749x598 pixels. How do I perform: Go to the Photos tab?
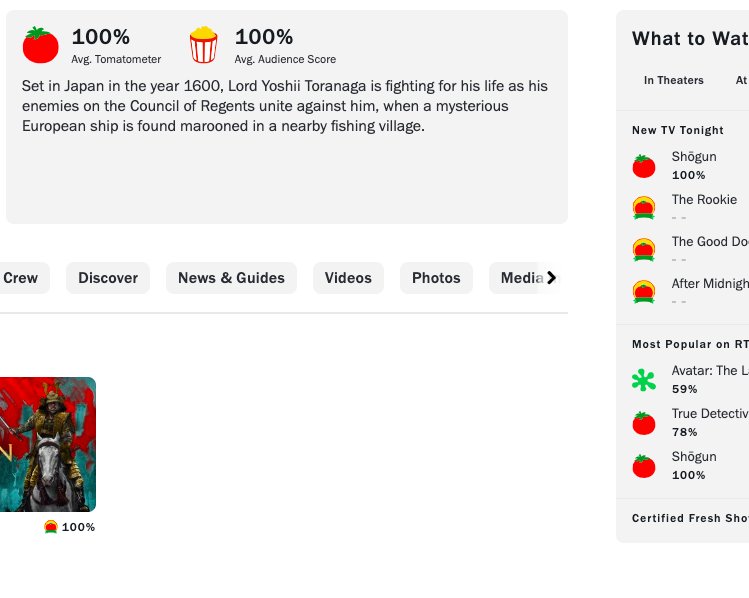(436, 278)
